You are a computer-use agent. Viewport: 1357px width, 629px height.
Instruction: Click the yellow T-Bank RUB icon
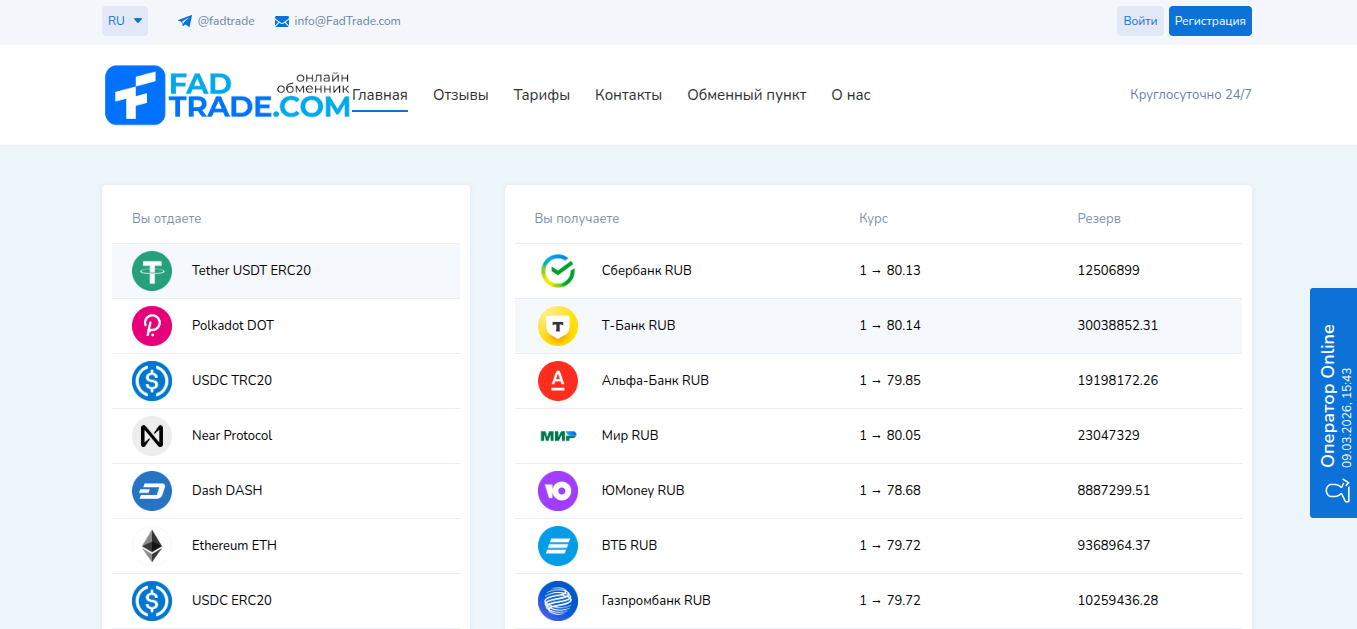tap(558, 325)
